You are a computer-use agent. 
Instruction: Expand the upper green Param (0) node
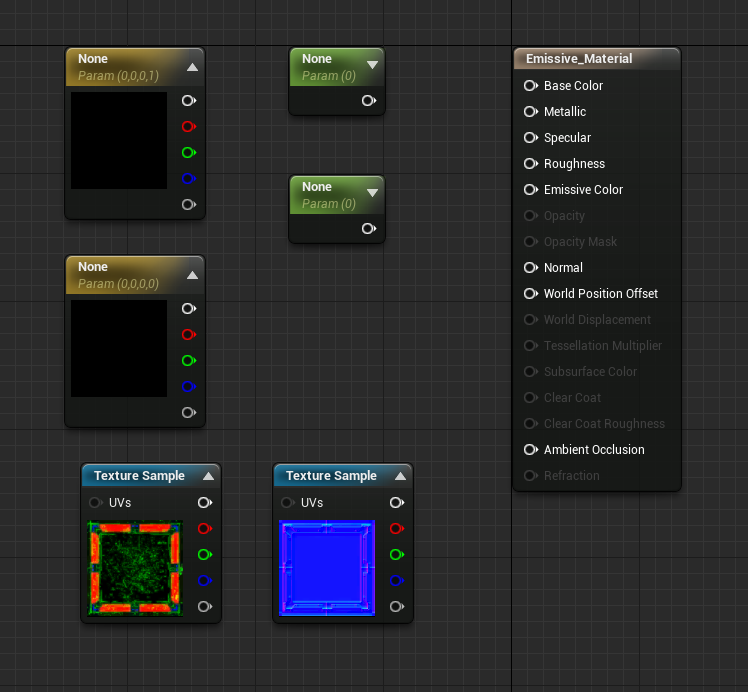[373, 65]
